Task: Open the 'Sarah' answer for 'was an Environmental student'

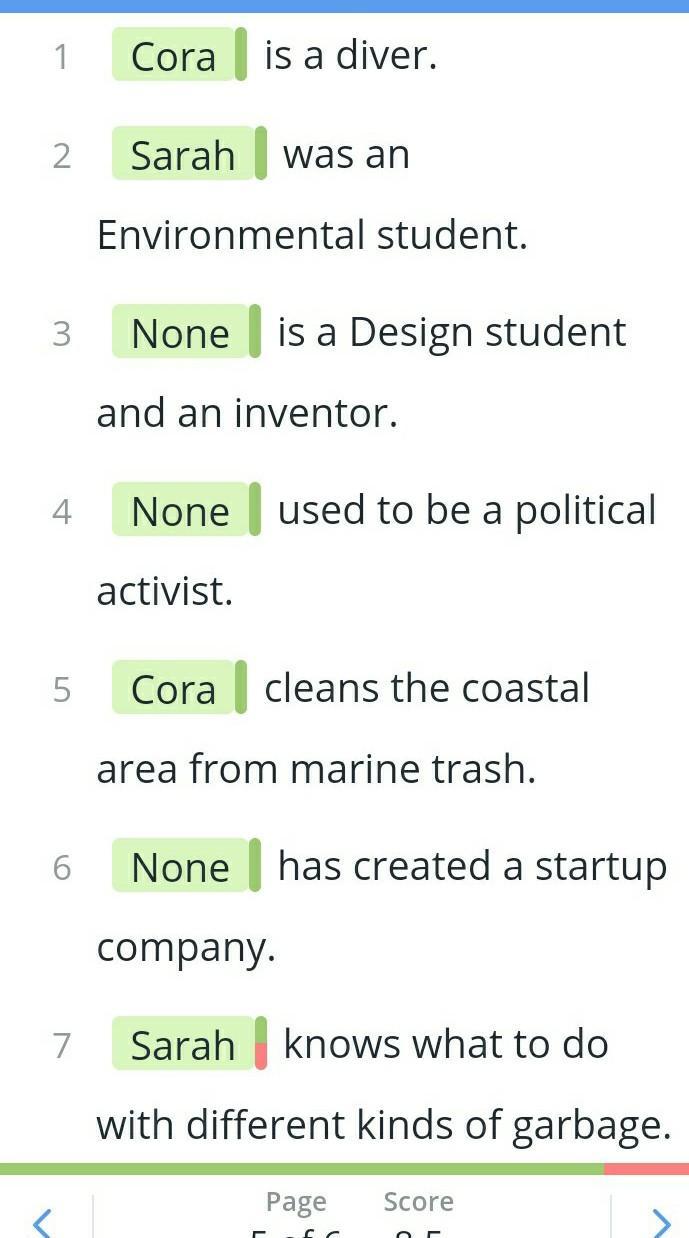Action: [x=183, y=154]
